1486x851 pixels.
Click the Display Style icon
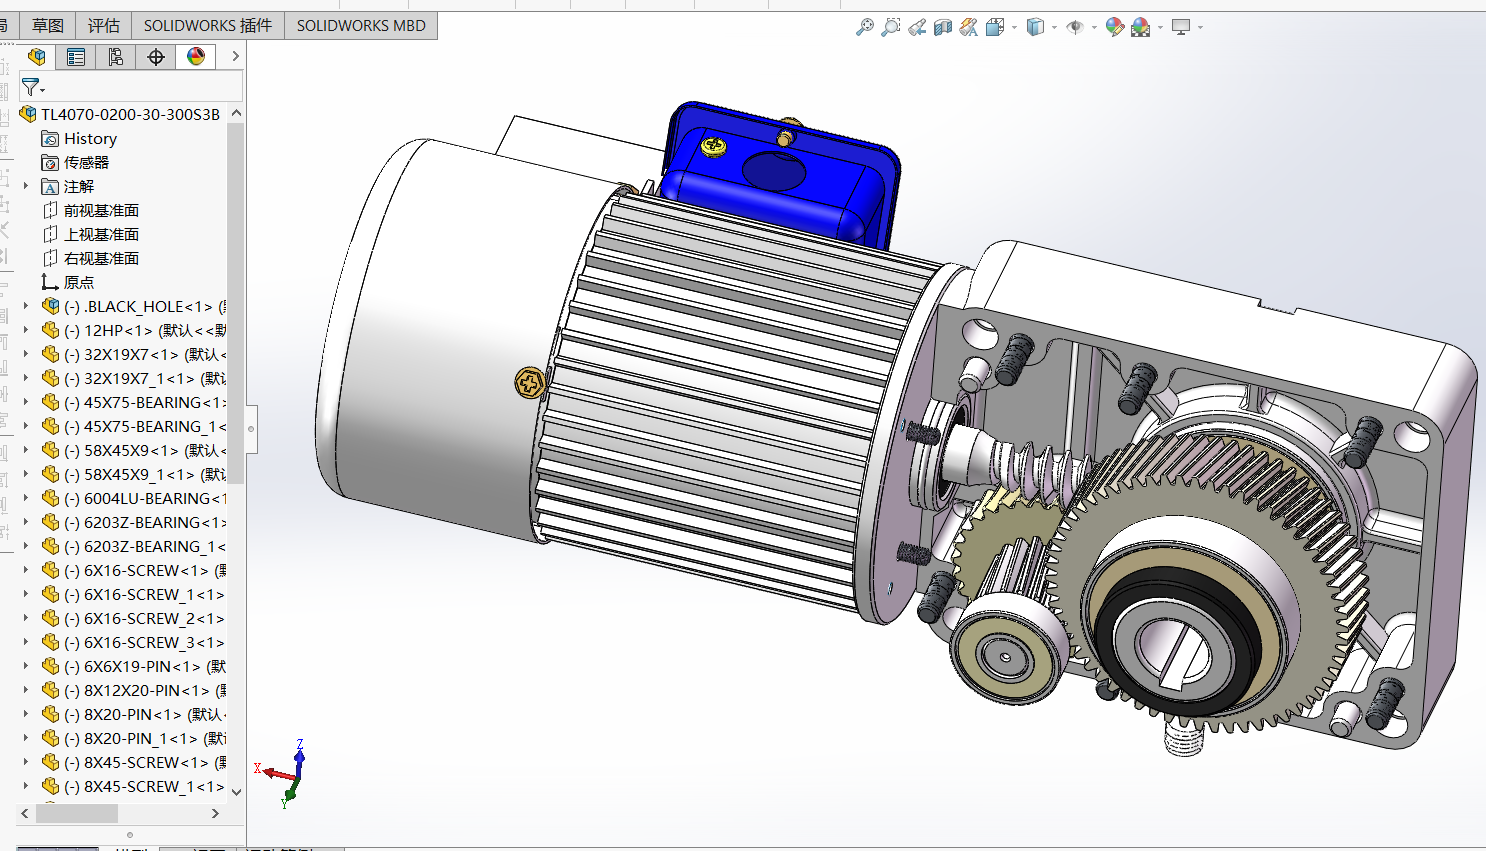(x=1035, y=27)
